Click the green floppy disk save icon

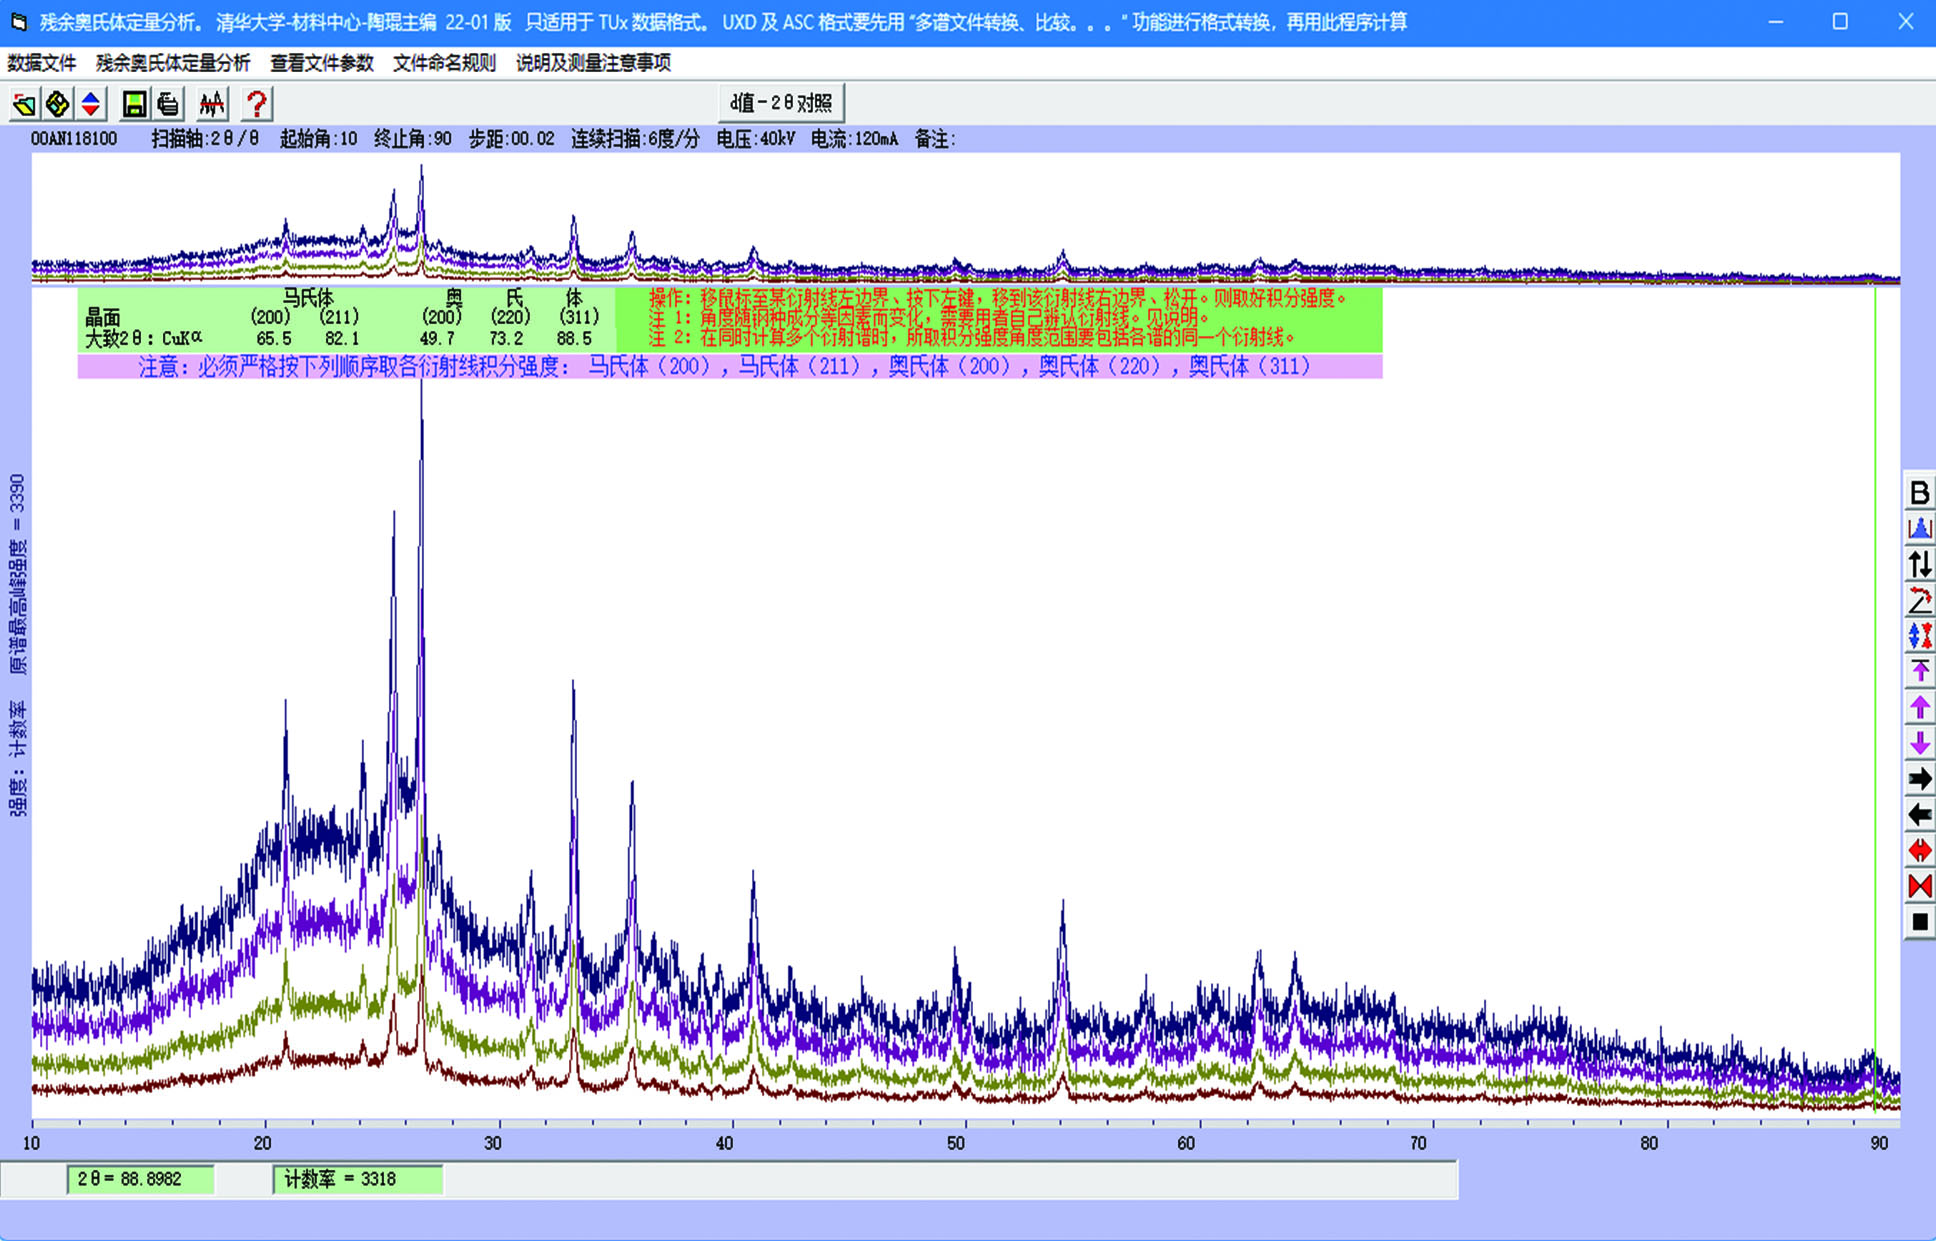(x=134, y=104)
